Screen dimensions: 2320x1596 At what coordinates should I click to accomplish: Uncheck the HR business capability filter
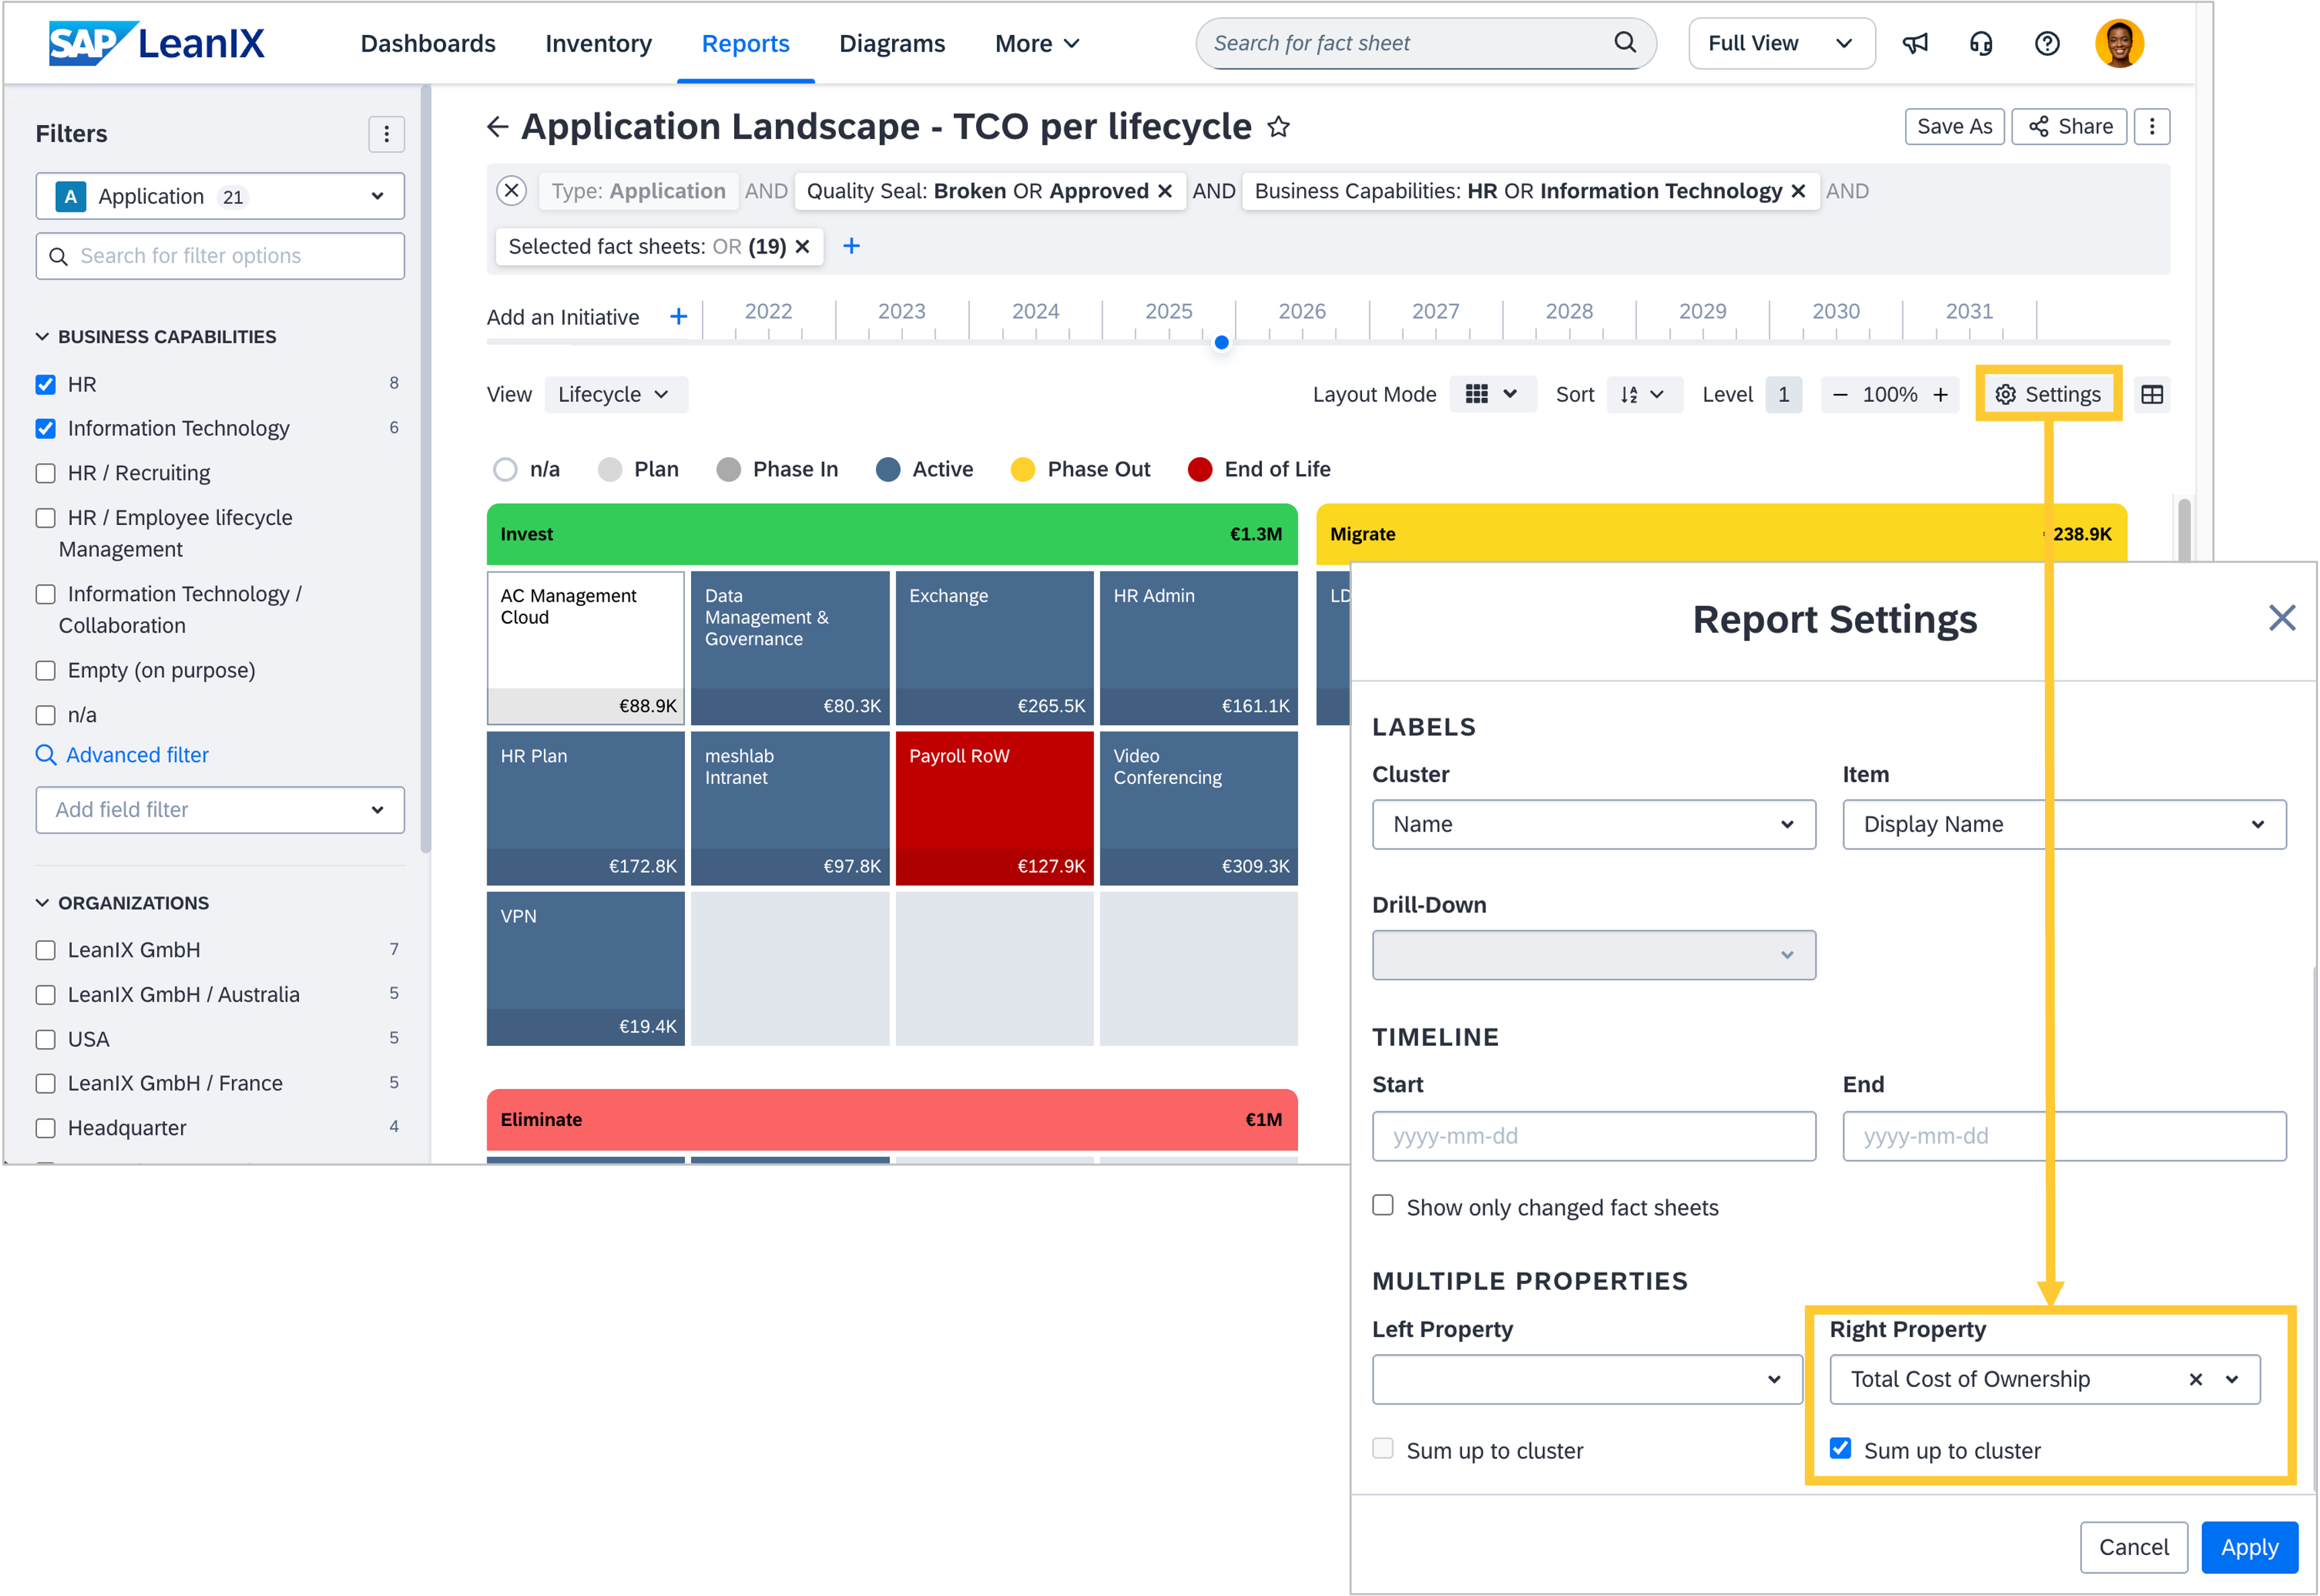pos(46,384)
